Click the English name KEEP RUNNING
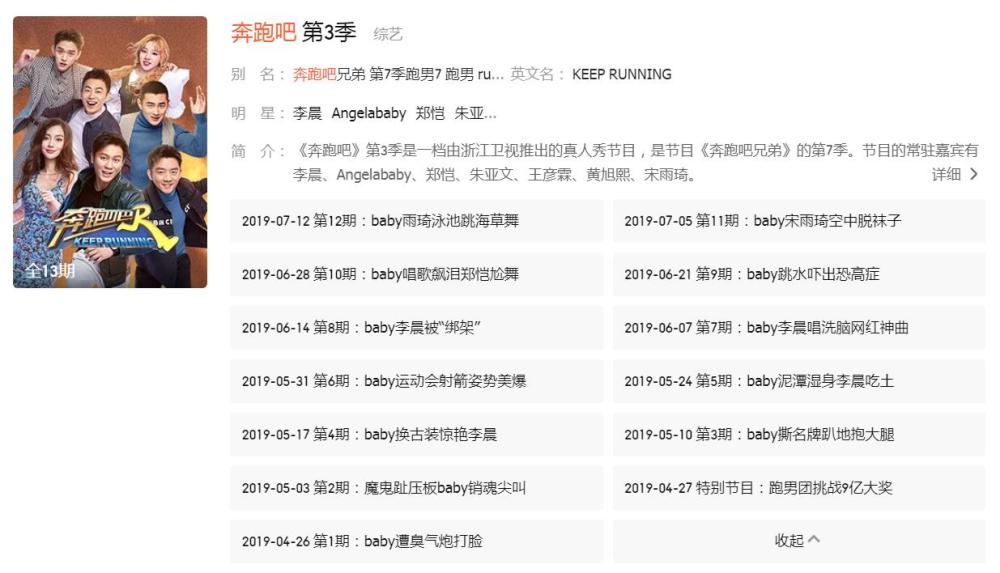This screenshot has height=573, width=1000. click(x=622, y=75)
